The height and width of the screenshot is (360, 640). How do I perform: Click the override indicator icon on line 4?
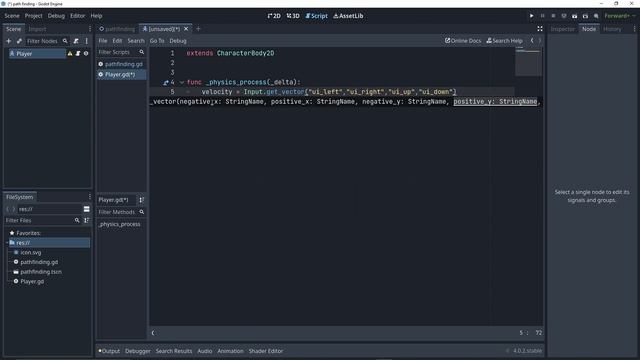tap(166, 82)
